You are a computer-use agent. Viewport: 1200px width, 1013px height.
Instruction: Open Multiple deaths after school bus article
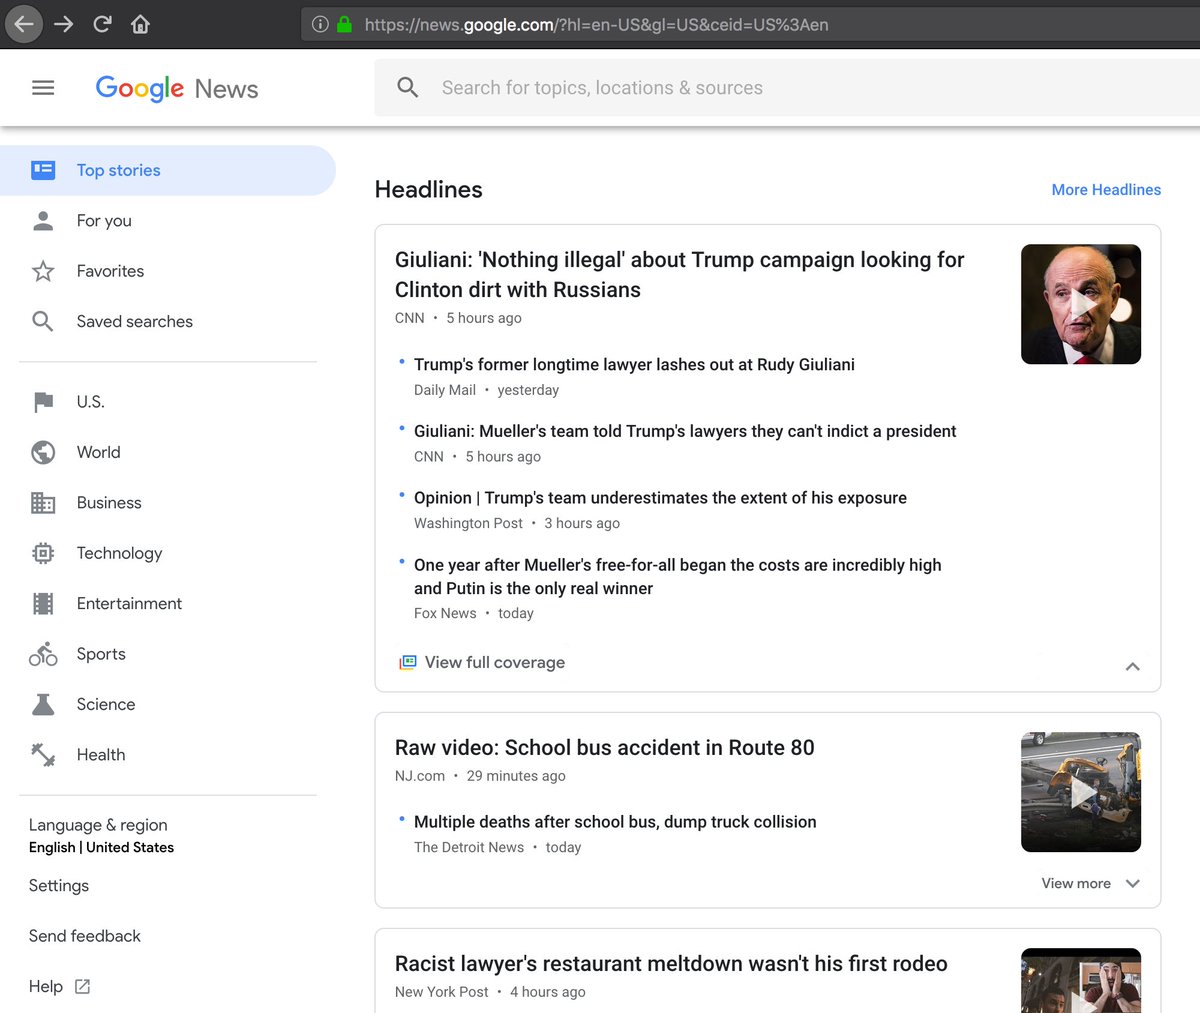tap(615, 822)
